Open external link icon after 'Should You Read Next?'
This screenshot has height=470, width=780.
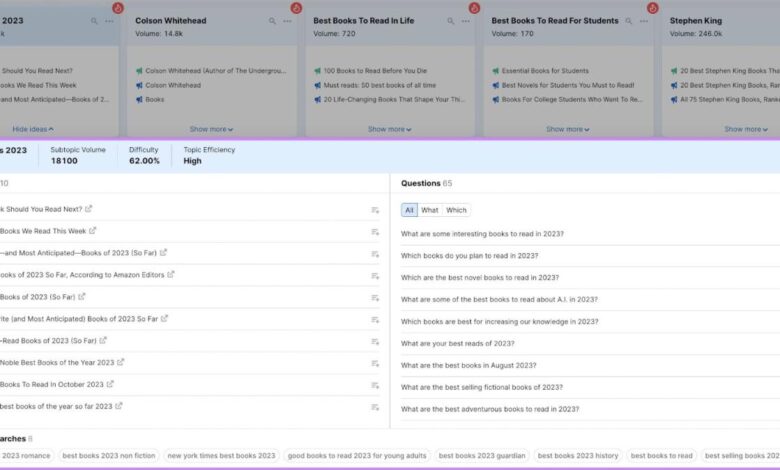(x=89, y=209)
